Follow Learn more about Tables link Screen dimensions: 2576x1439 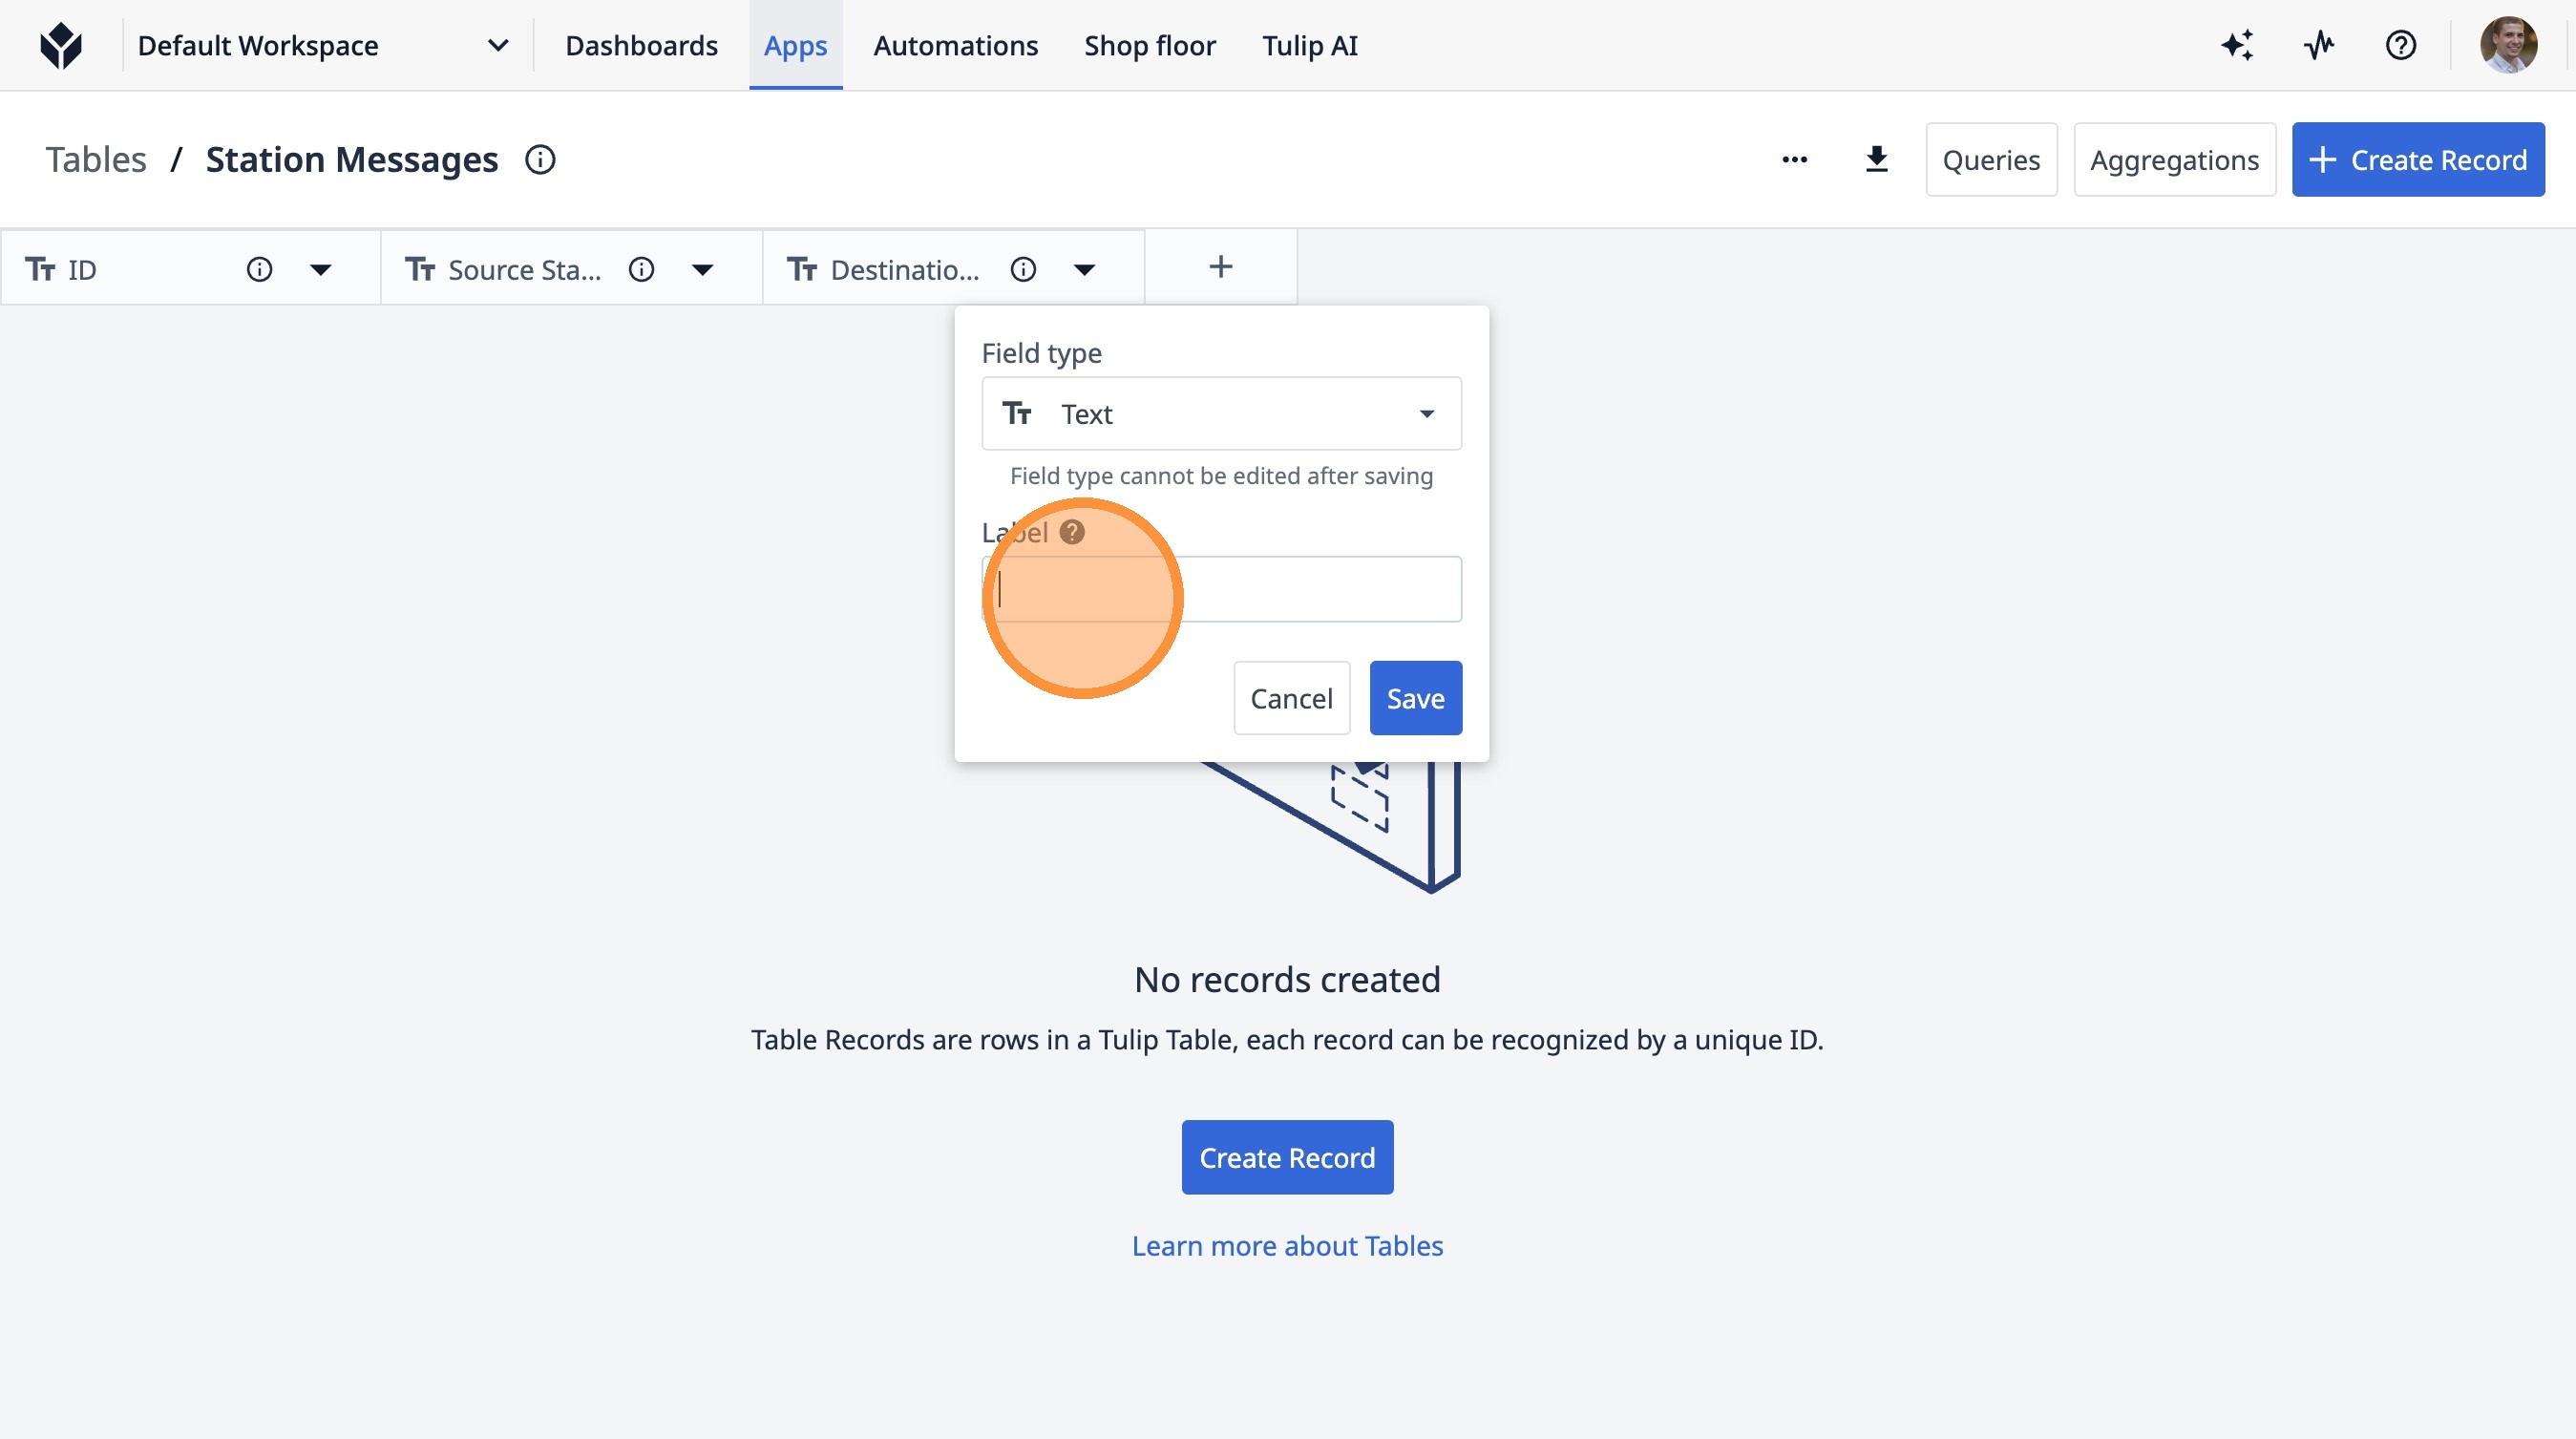click(1287, 1246)
